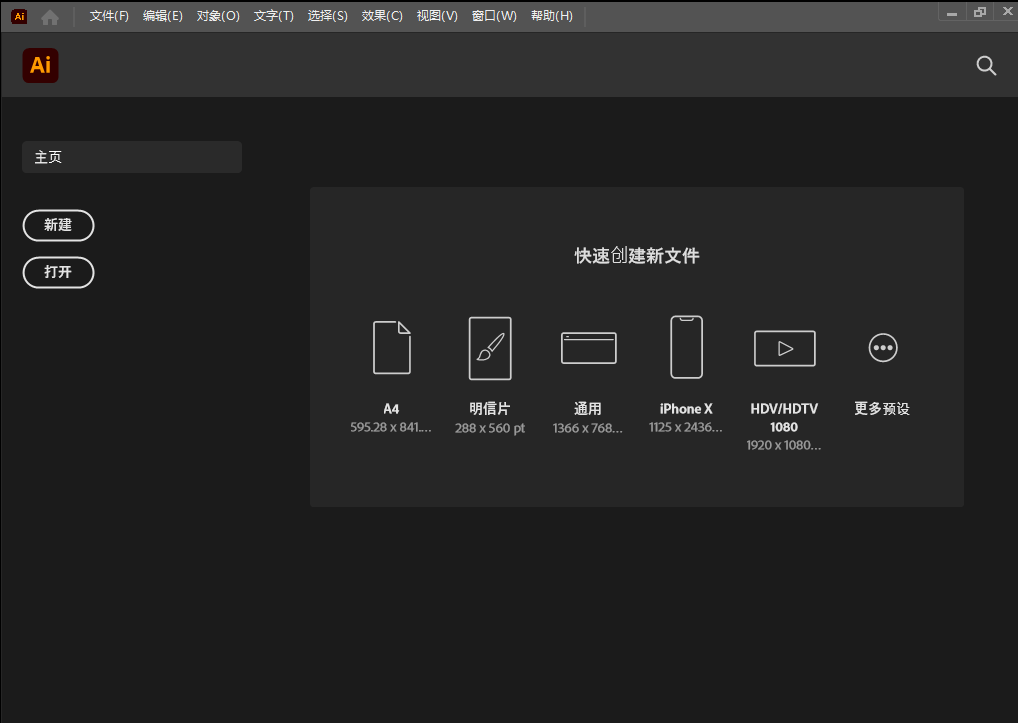The image size is (1018, 723).
Task: Click the 快速创建新文件 panel heading
Action: point(636,256)
